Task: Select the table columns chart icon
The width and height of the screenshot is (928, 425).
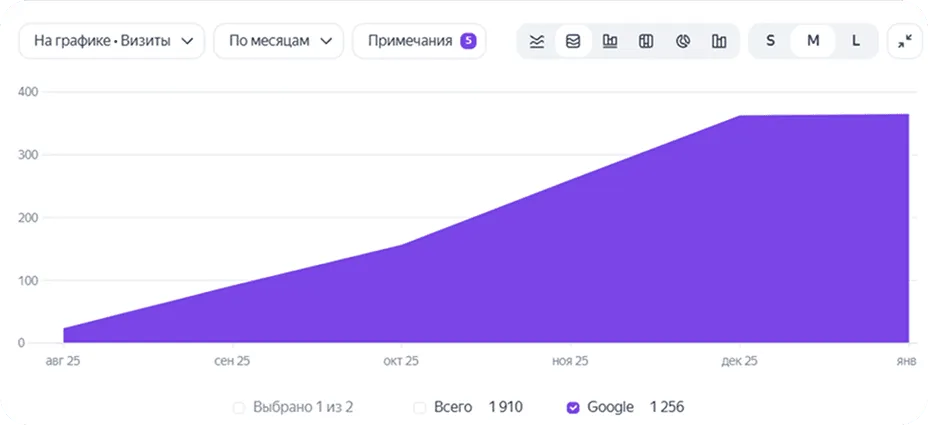Action: pos(646,41)
